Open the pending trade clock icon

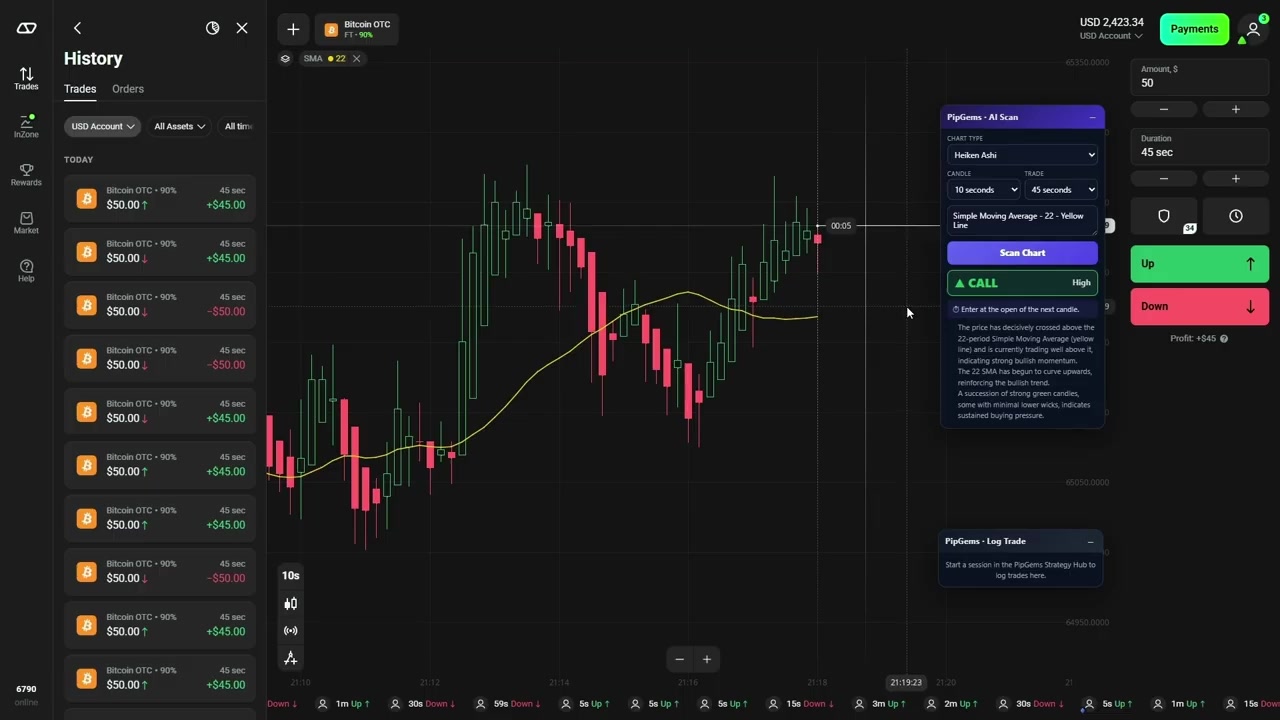click(1236, 216)
